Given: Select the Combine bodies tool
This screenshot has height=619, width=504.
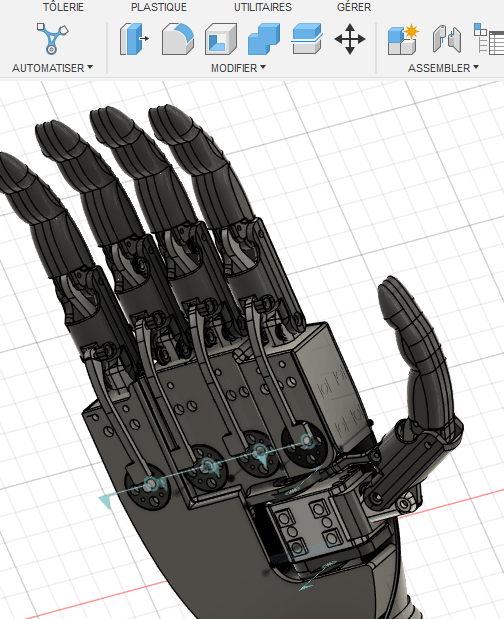Looking at the screenshot, I should click(x=264, y=39).
